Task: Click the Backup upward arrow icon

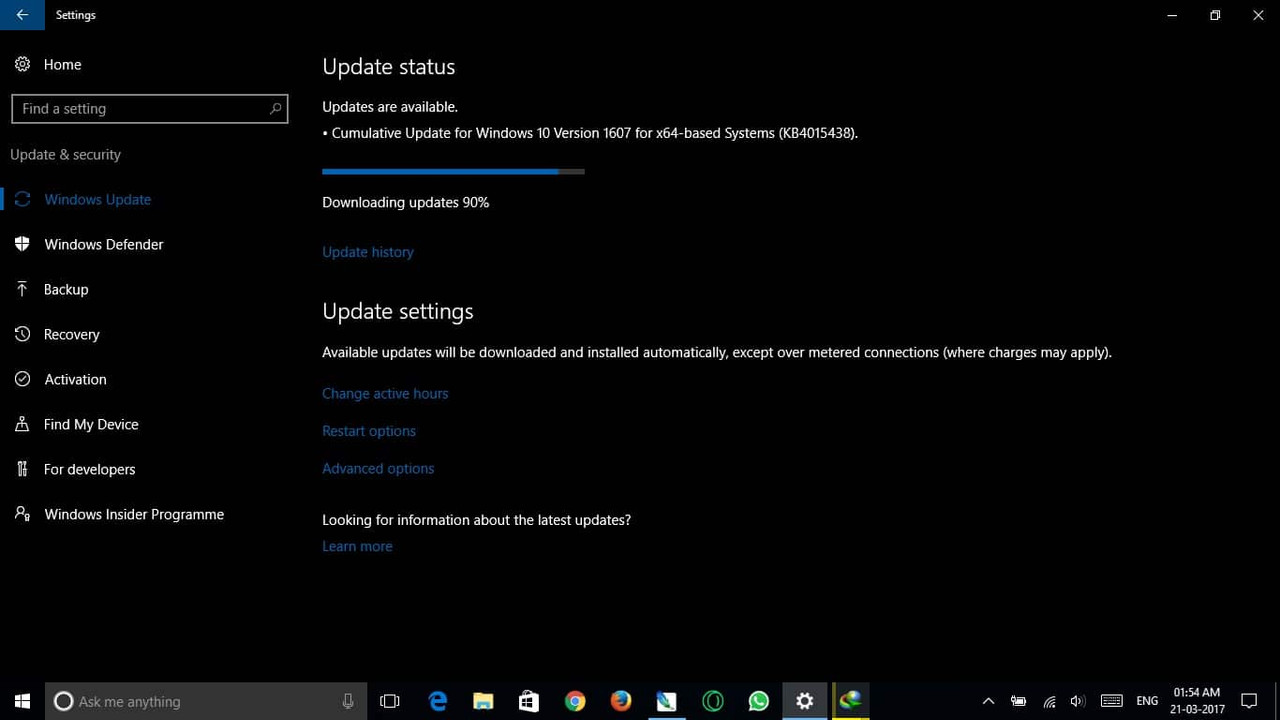Action: tap(22, 289)
